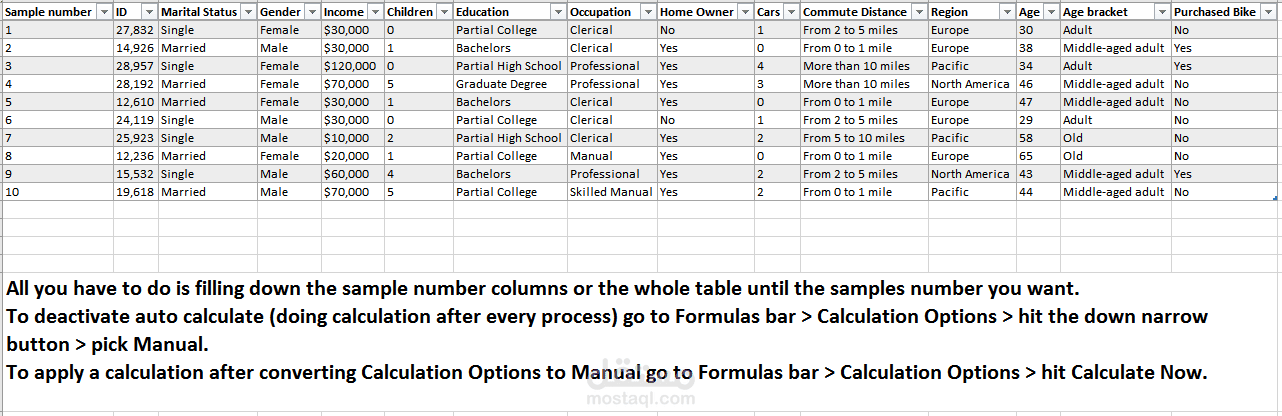Select the $120,000 income cell
Image resolution: width=1282 pixels, height=416 pixels.
pyautogui.click(x=350, y=66)
